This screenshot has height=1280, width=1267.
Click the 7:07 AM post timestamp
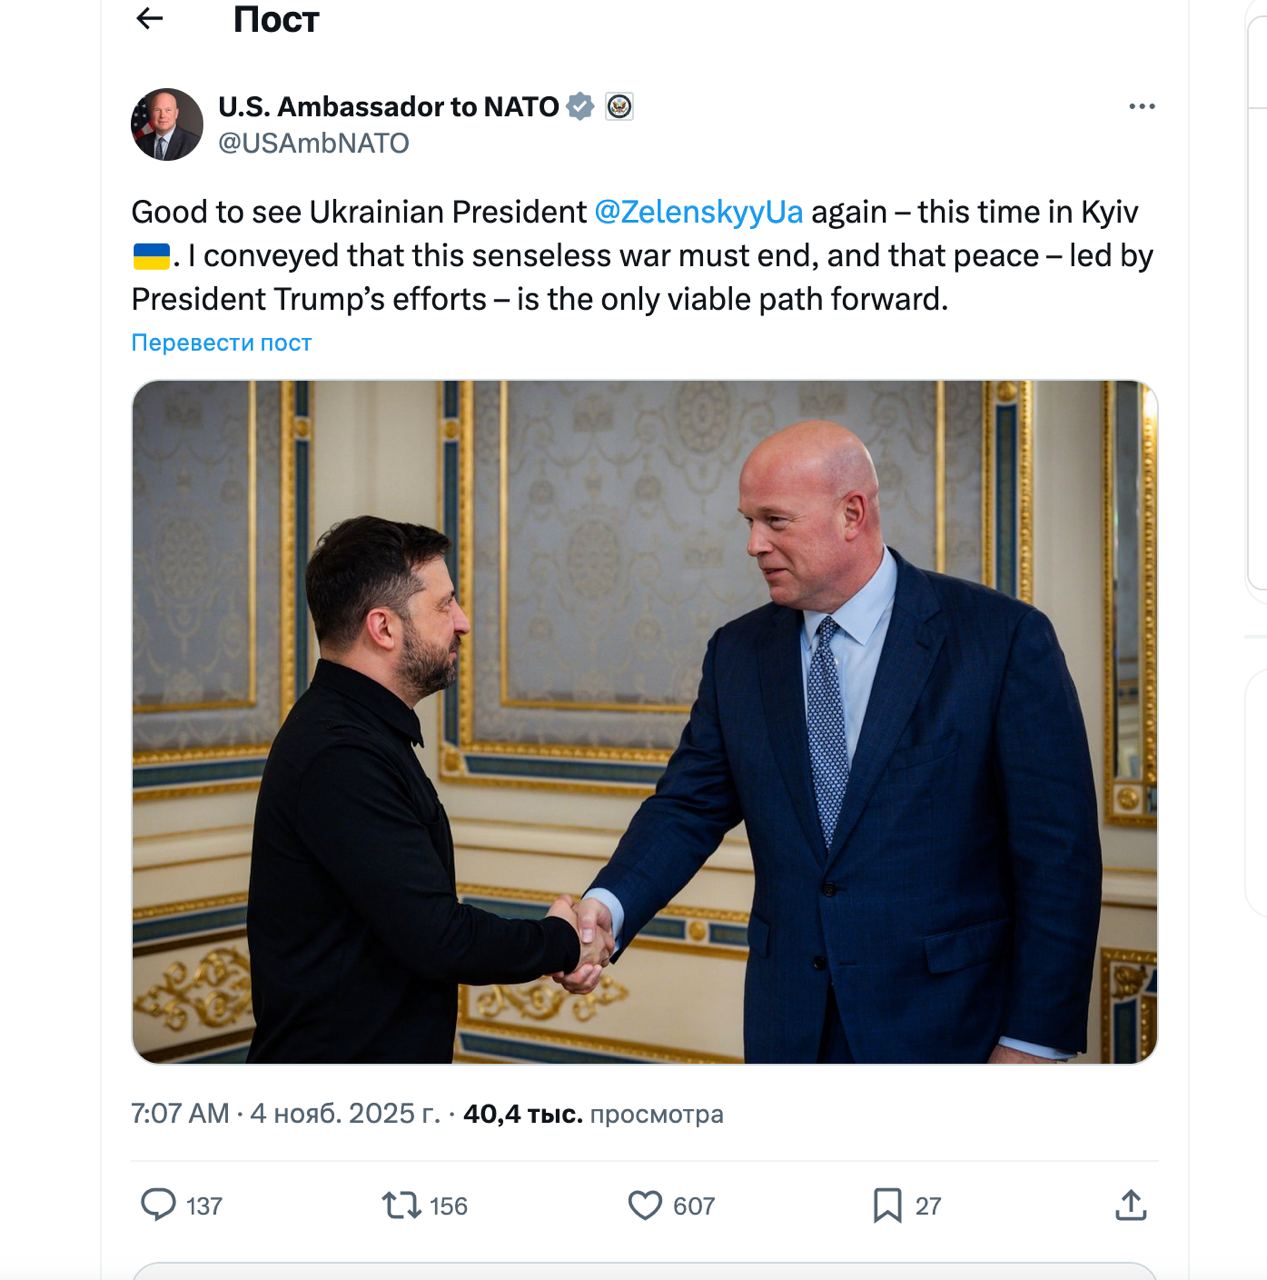pyautogui.click(x=180, y=1114)
